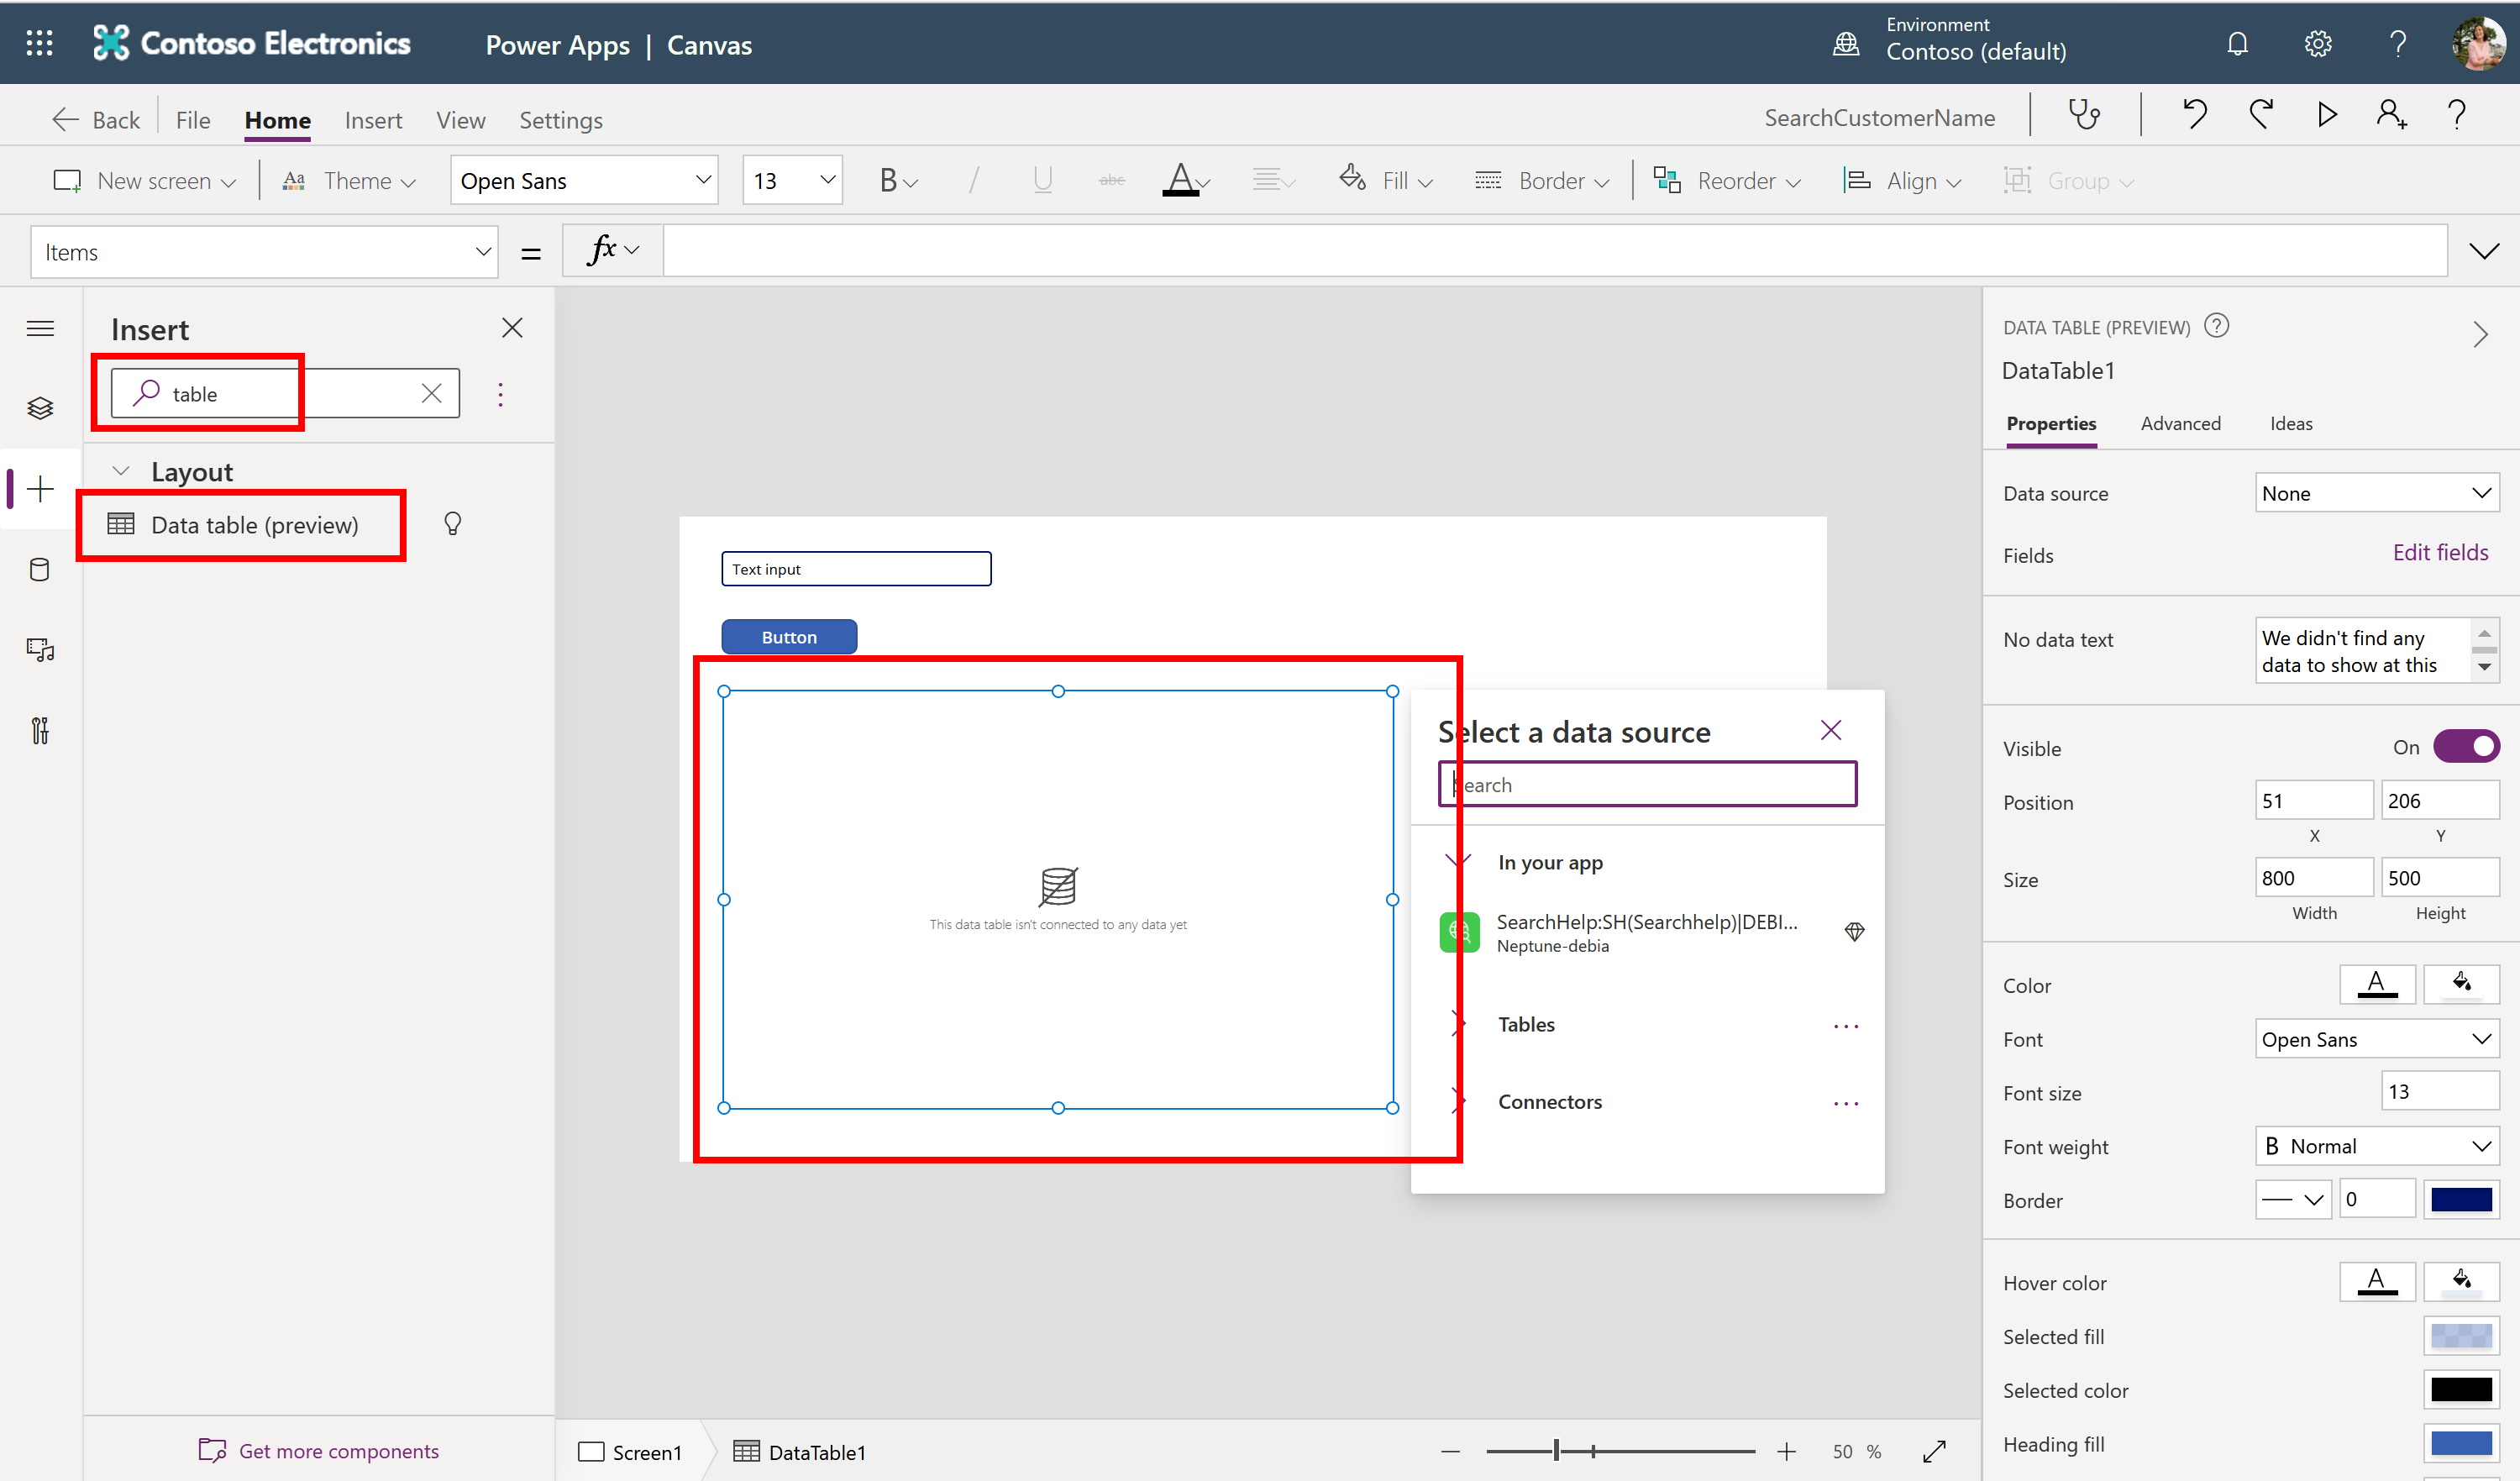Click lightbulb icon beside Data table
This screenshot has height=1481, width=2520.
(452, 524)
